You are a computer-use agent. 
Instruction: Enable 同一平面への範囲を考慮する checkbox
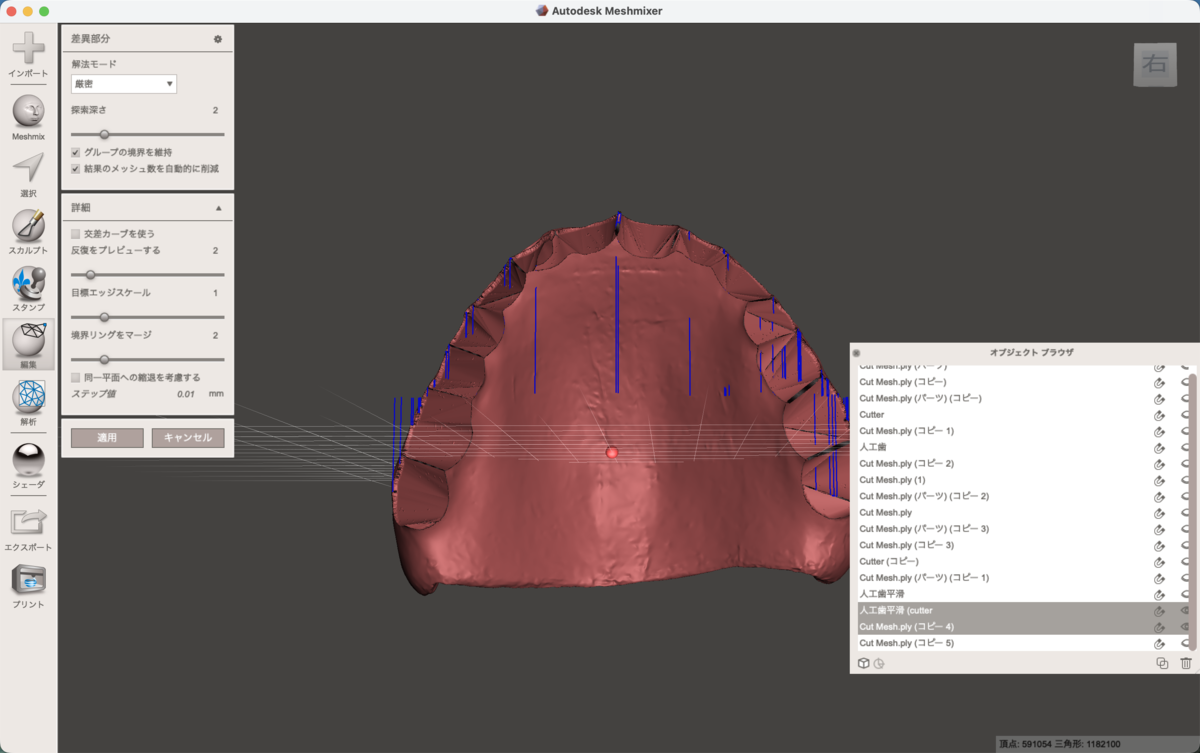coord(76,377)
